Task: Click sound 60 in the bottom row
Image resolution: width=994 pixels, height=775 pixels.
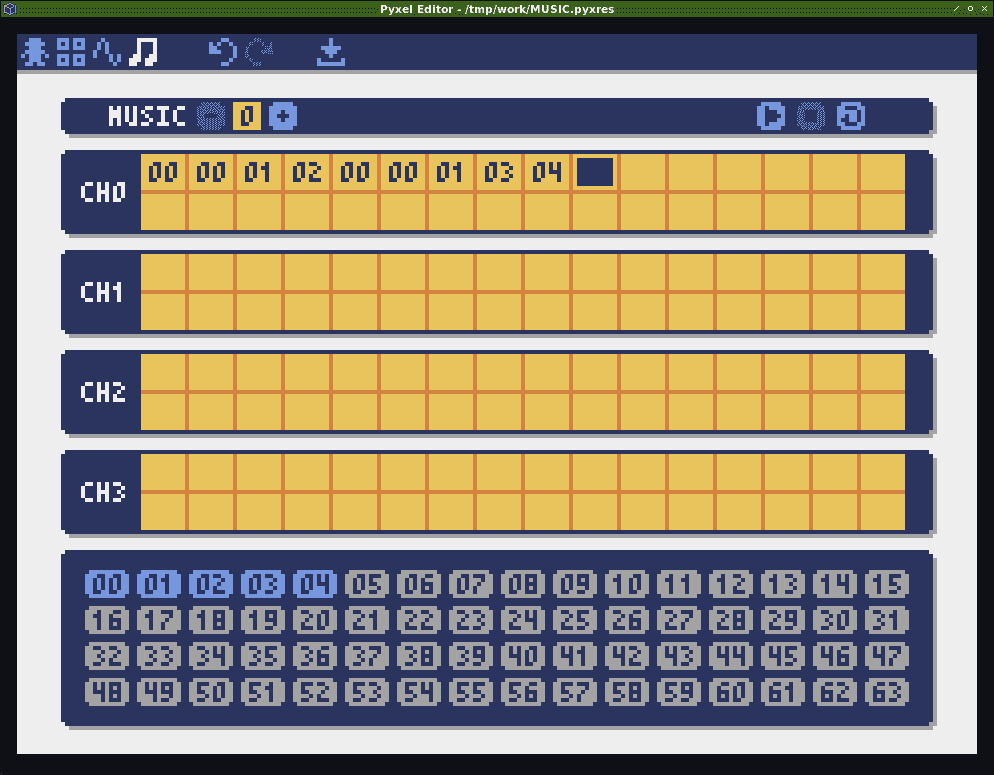Action: point(731,692)
